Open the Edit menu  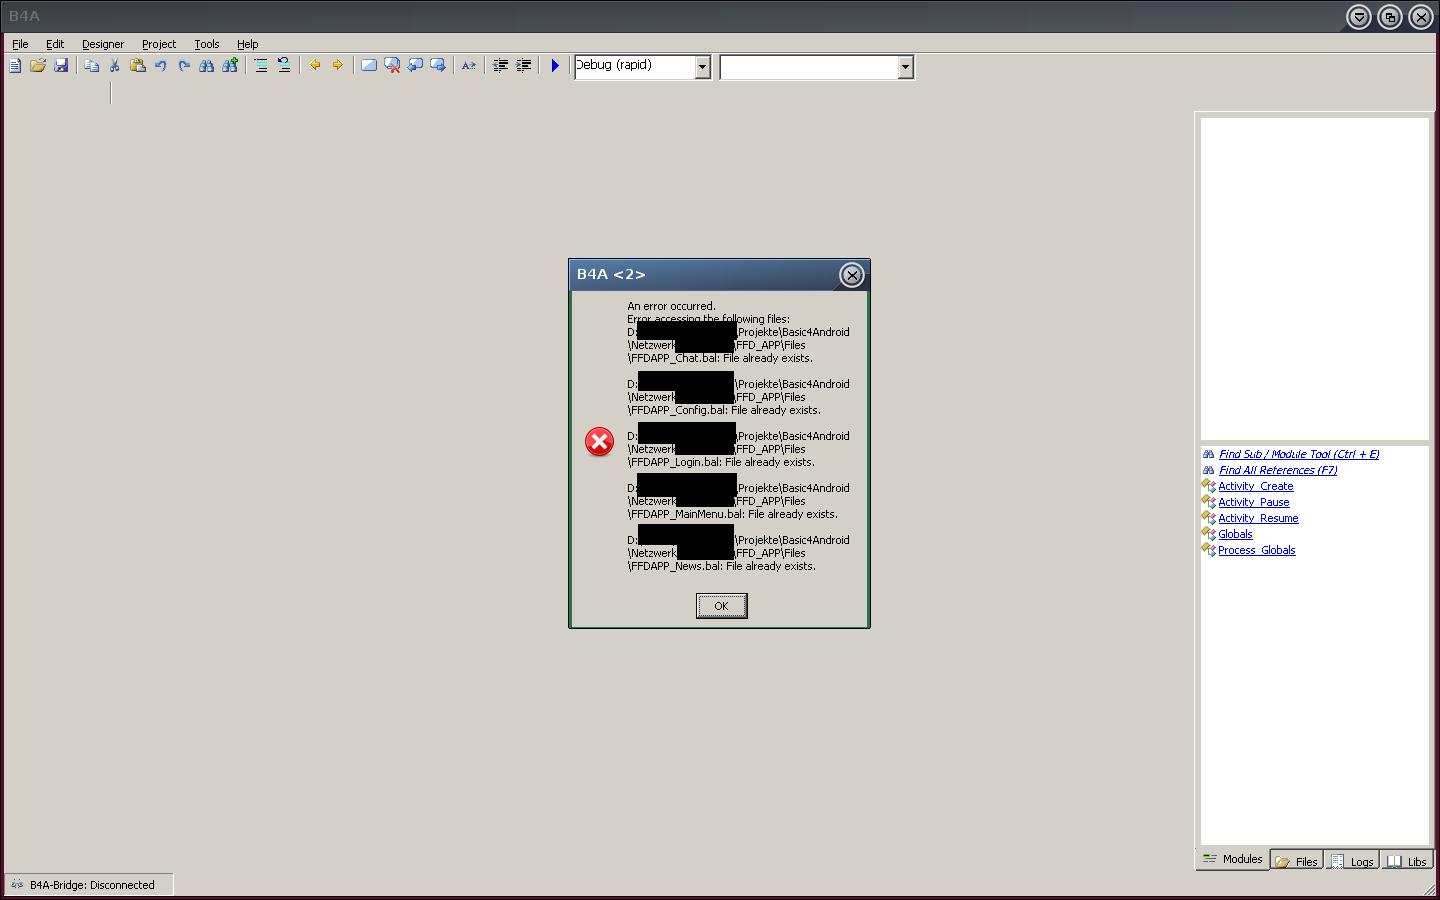(x=55, y=44)
